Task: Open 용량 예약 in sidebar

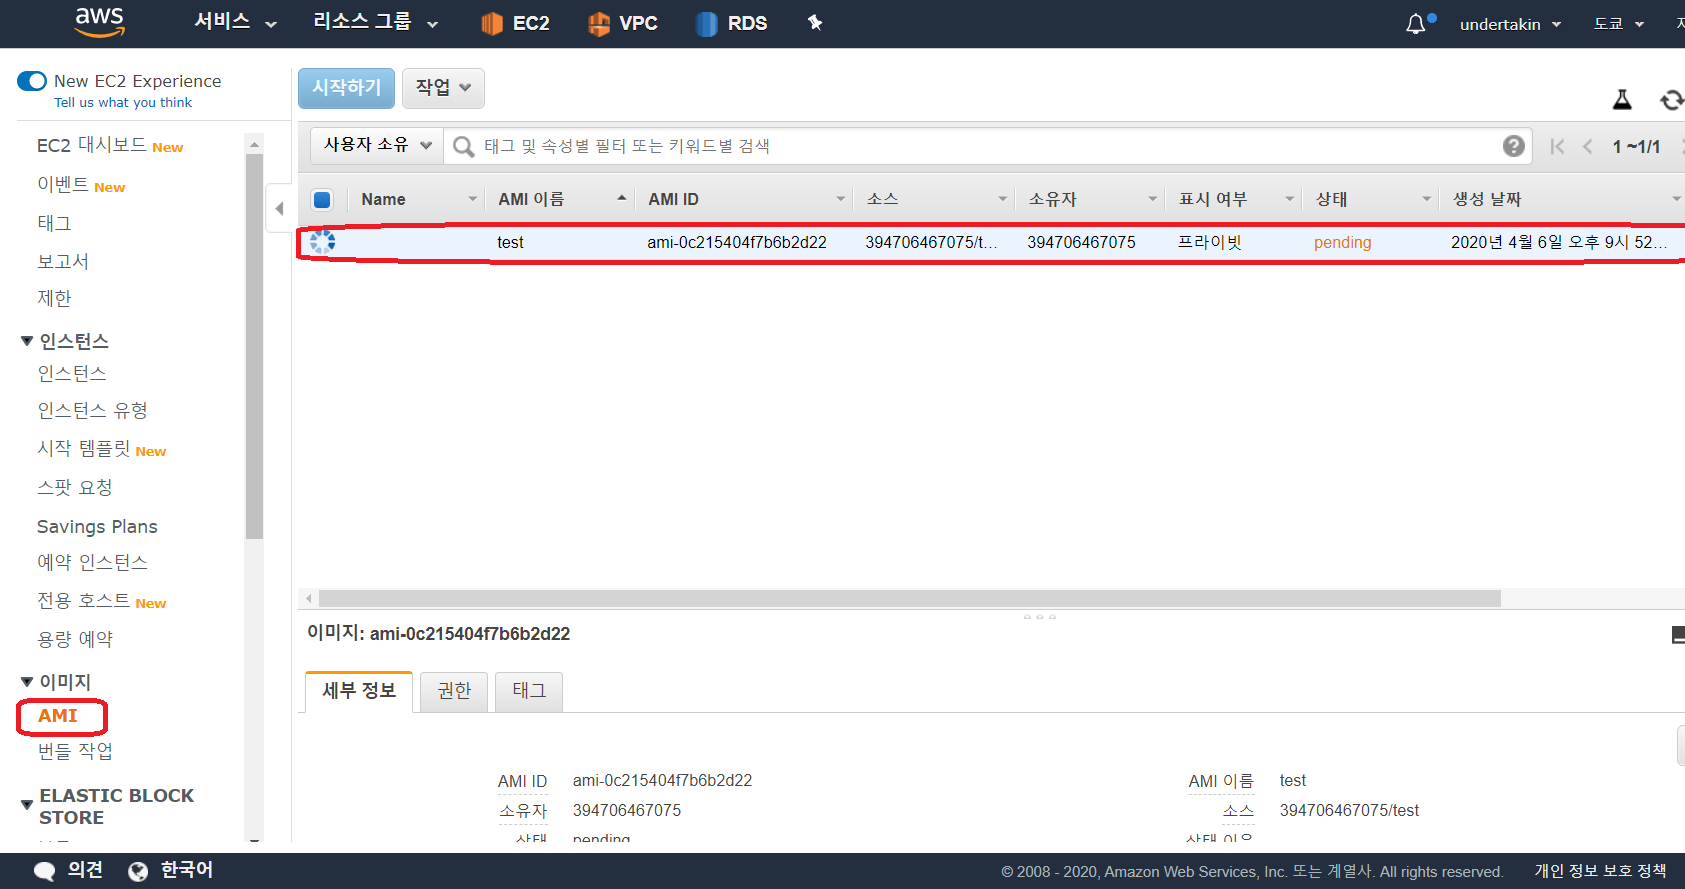Action: 75,639
